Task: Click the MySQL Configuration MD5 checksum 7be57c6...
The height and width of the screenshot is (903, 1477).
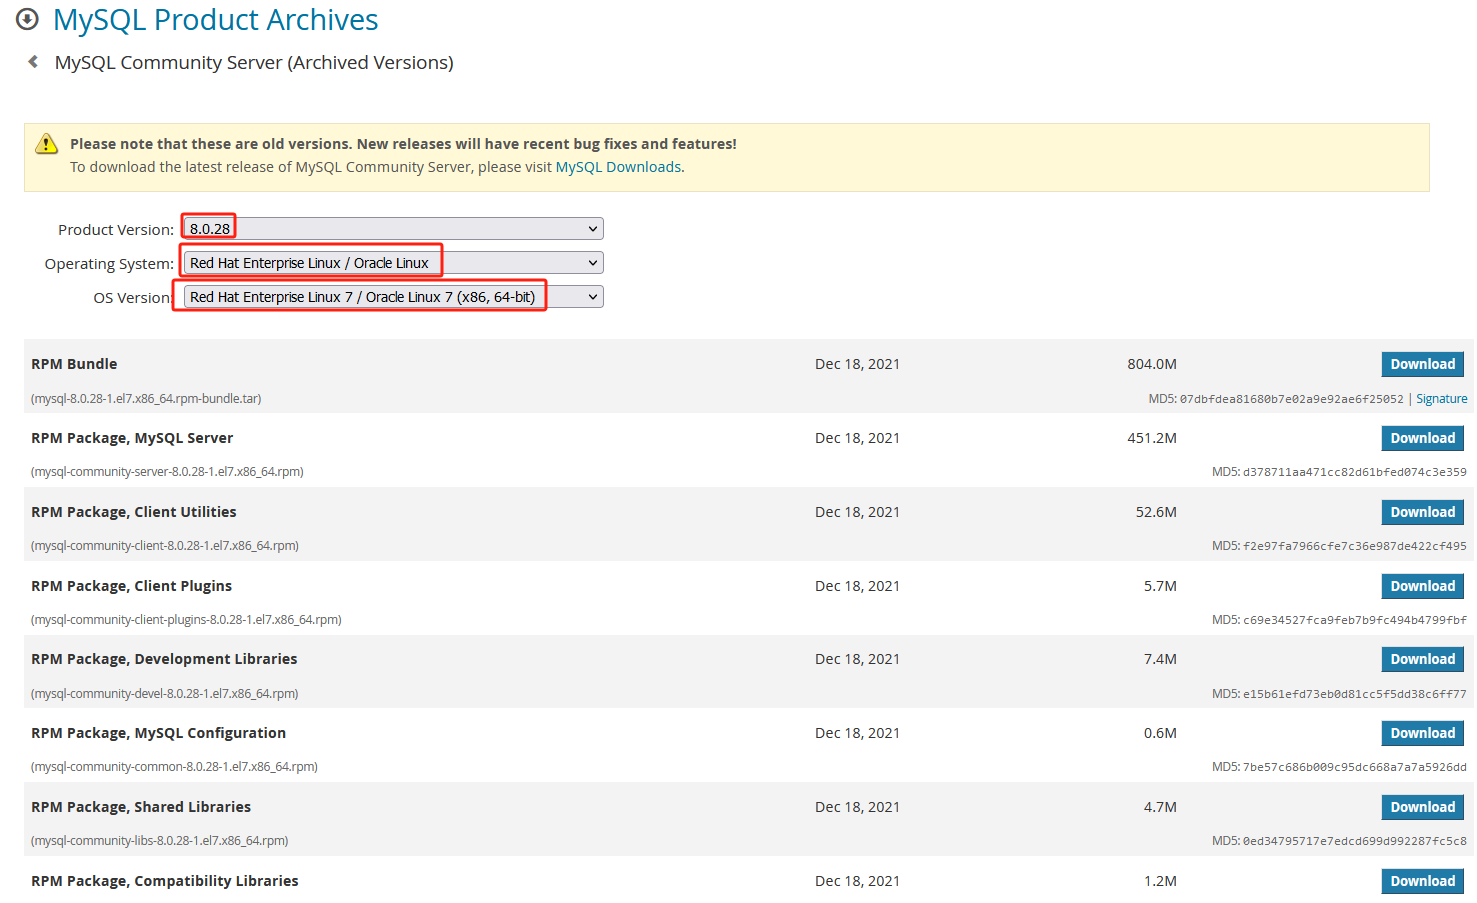Action: pos(1355,767)
